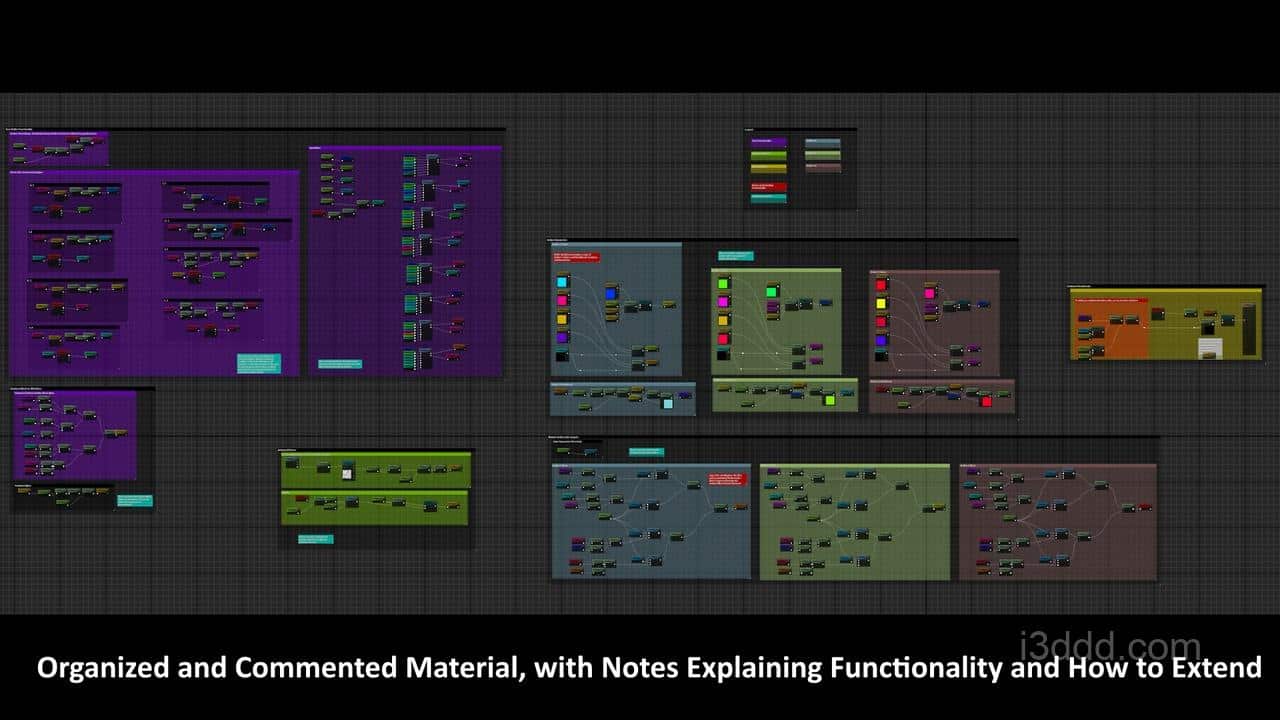The image size is (1280, 720).
Task: Select the cyan color node in blue-grey panel
Action: click(x=562, y=282)
